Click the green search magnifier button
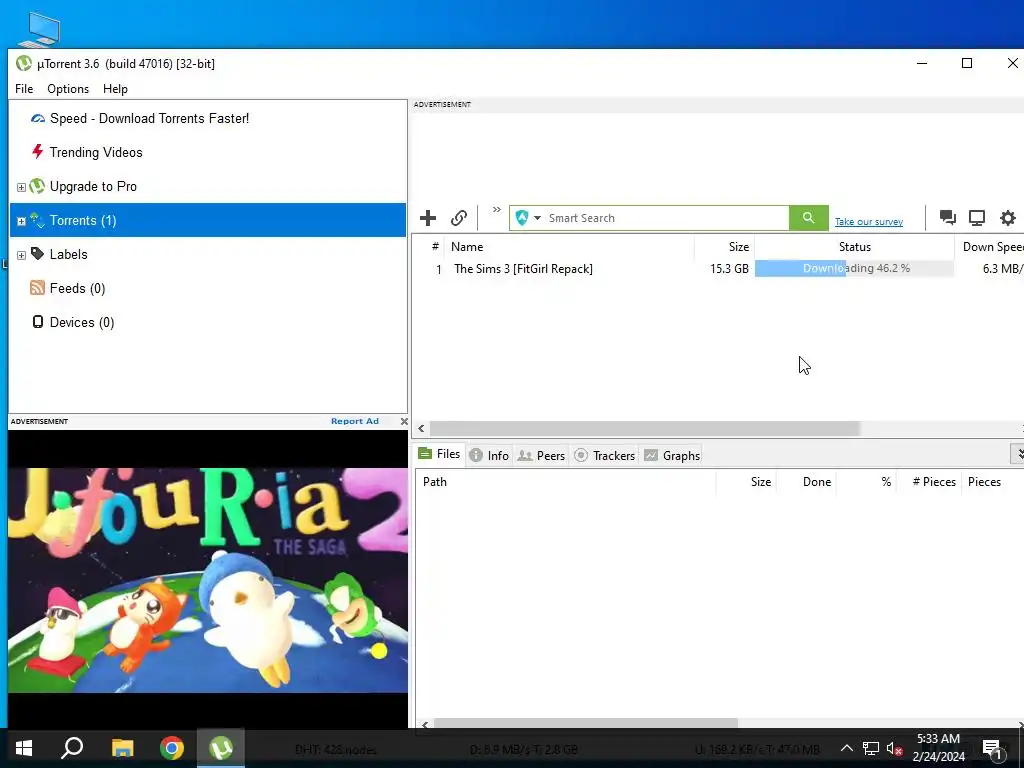The width and height of the screenshot is (1024, 768). tap(808, 218)
